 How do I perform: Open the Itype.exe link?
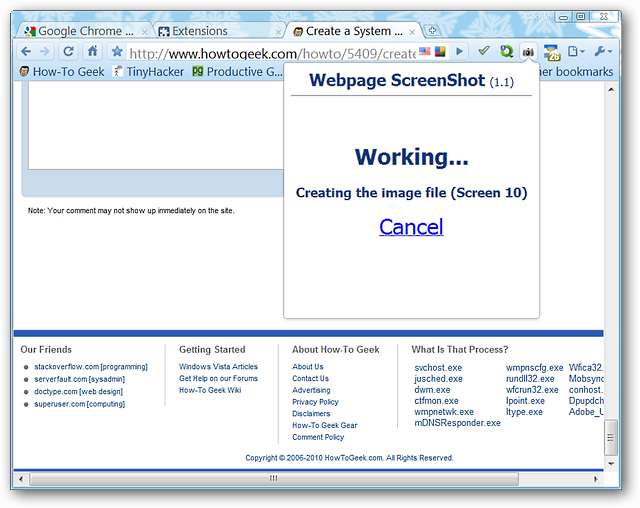tap(524, 412)
